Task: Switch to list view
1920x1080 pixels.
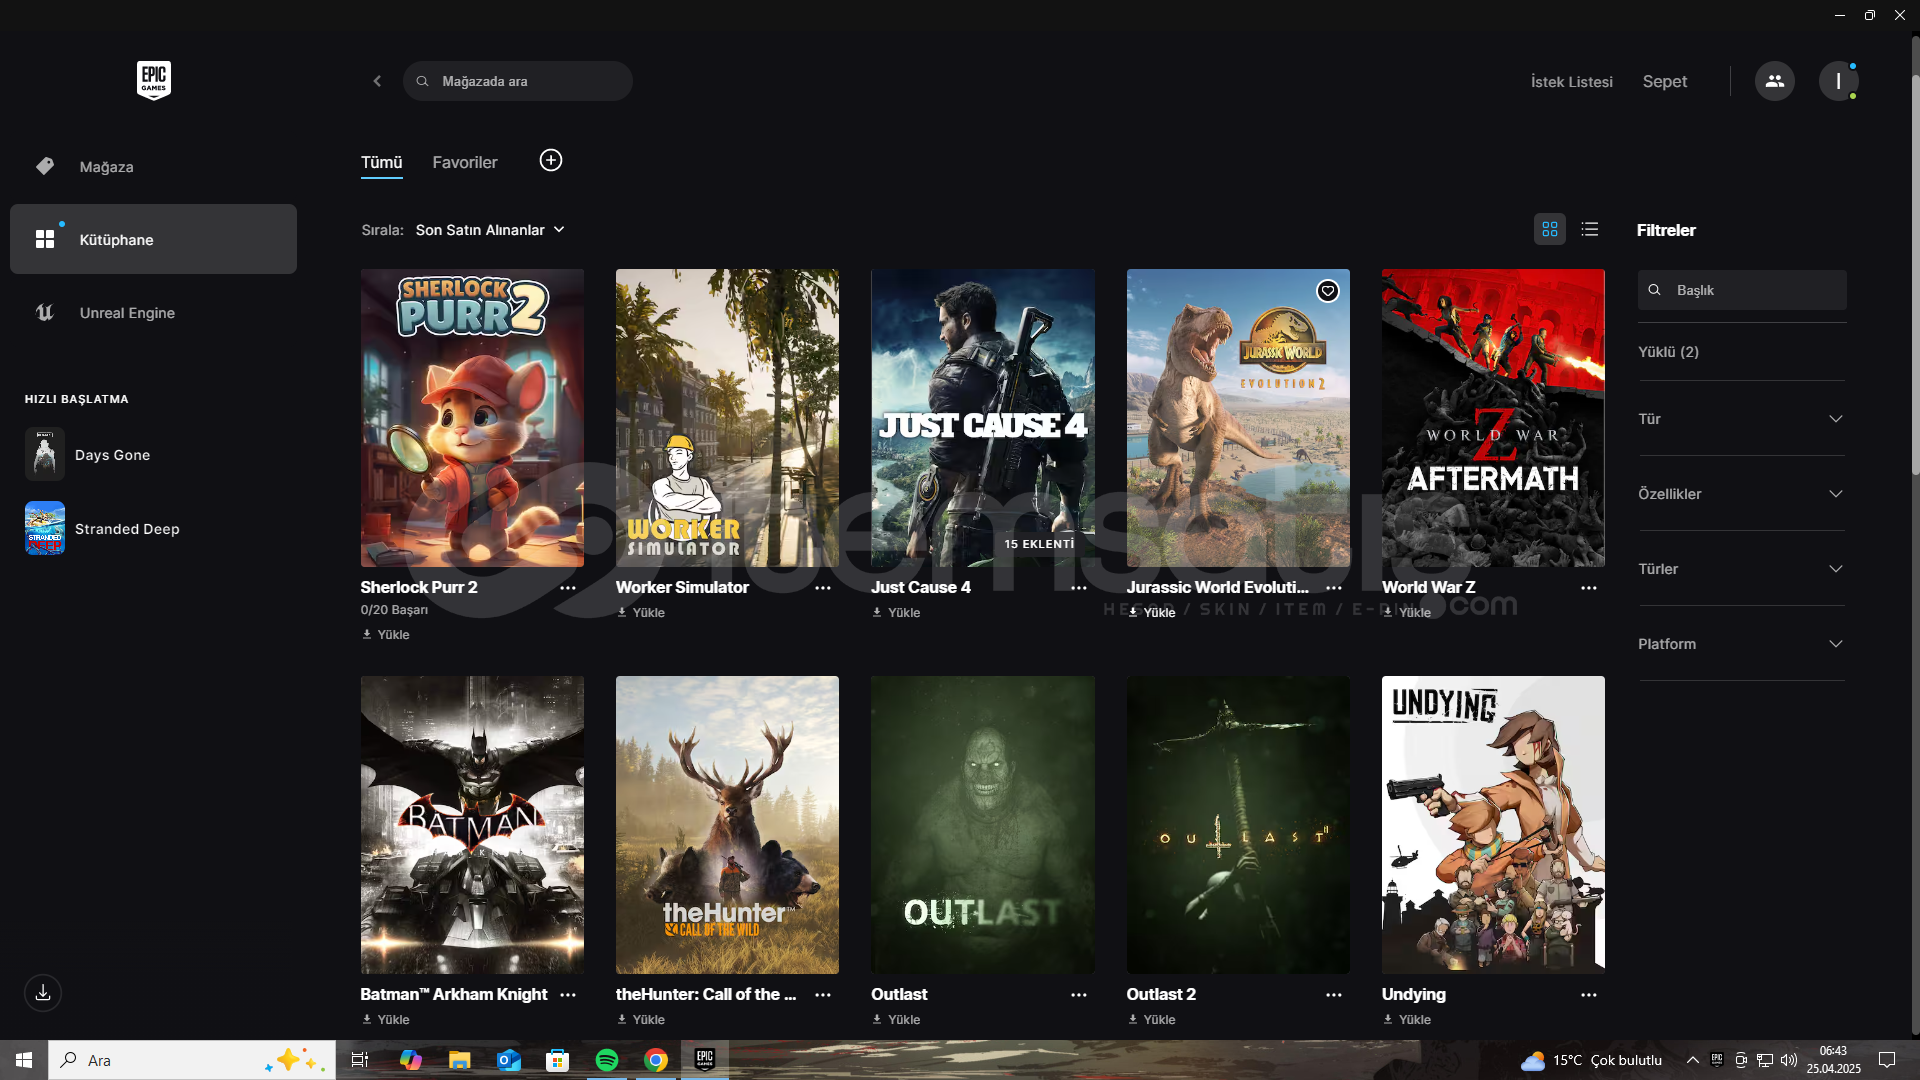Action: coord(1590,229)
